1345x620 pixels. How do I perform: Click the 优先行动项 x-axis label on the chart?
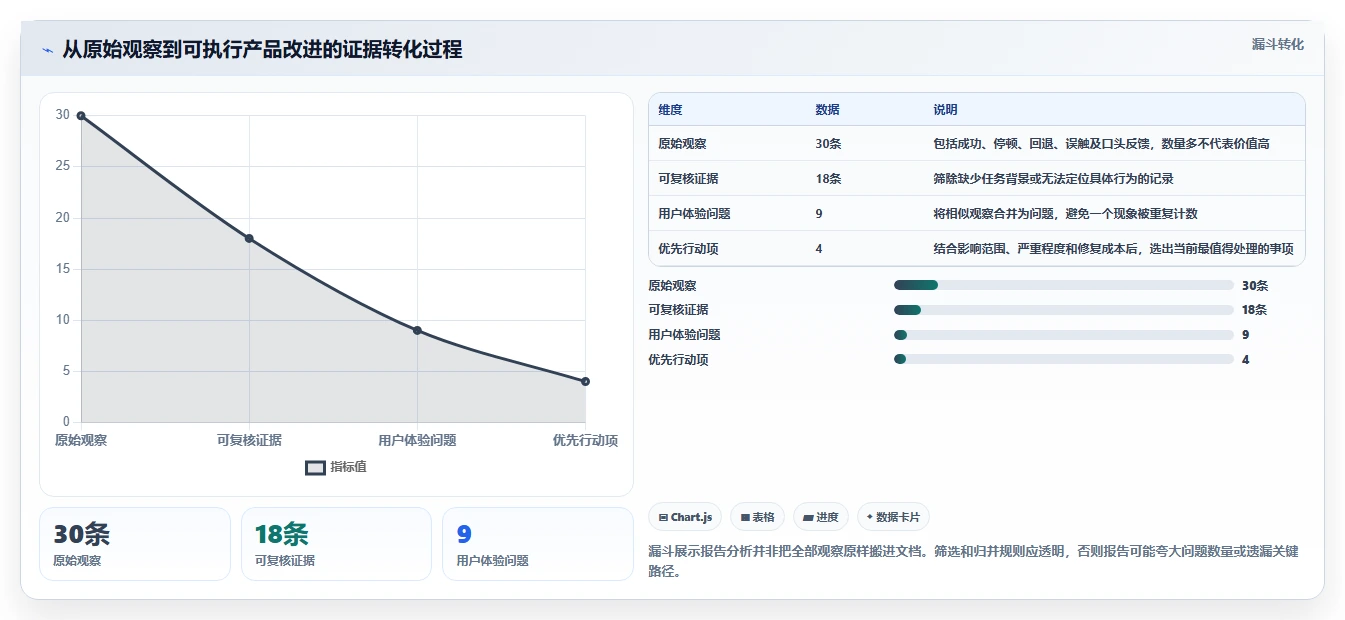point(585,440)
